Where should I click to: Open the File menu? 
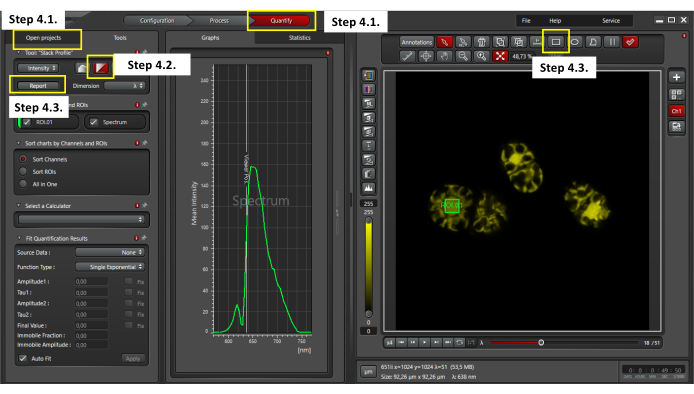pos(526,20)
